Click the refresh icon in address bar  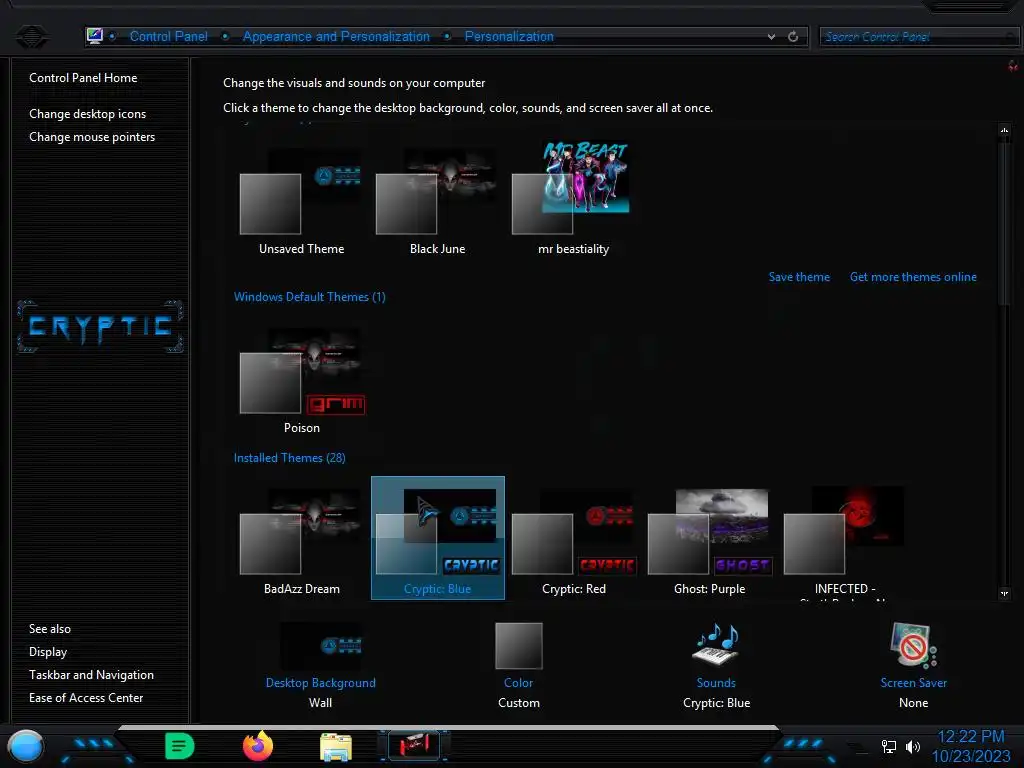pos(793,37)
